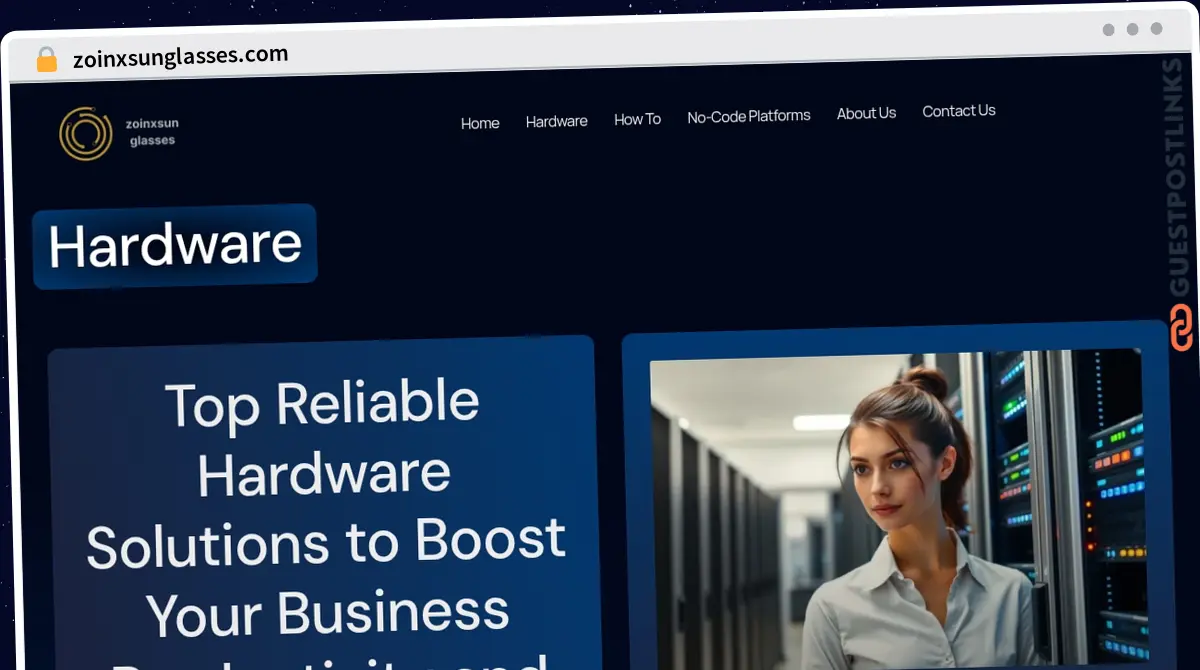The image size is (1200, 670).
Task: Click the first gray window control dot
Action: click(1108, 30)
